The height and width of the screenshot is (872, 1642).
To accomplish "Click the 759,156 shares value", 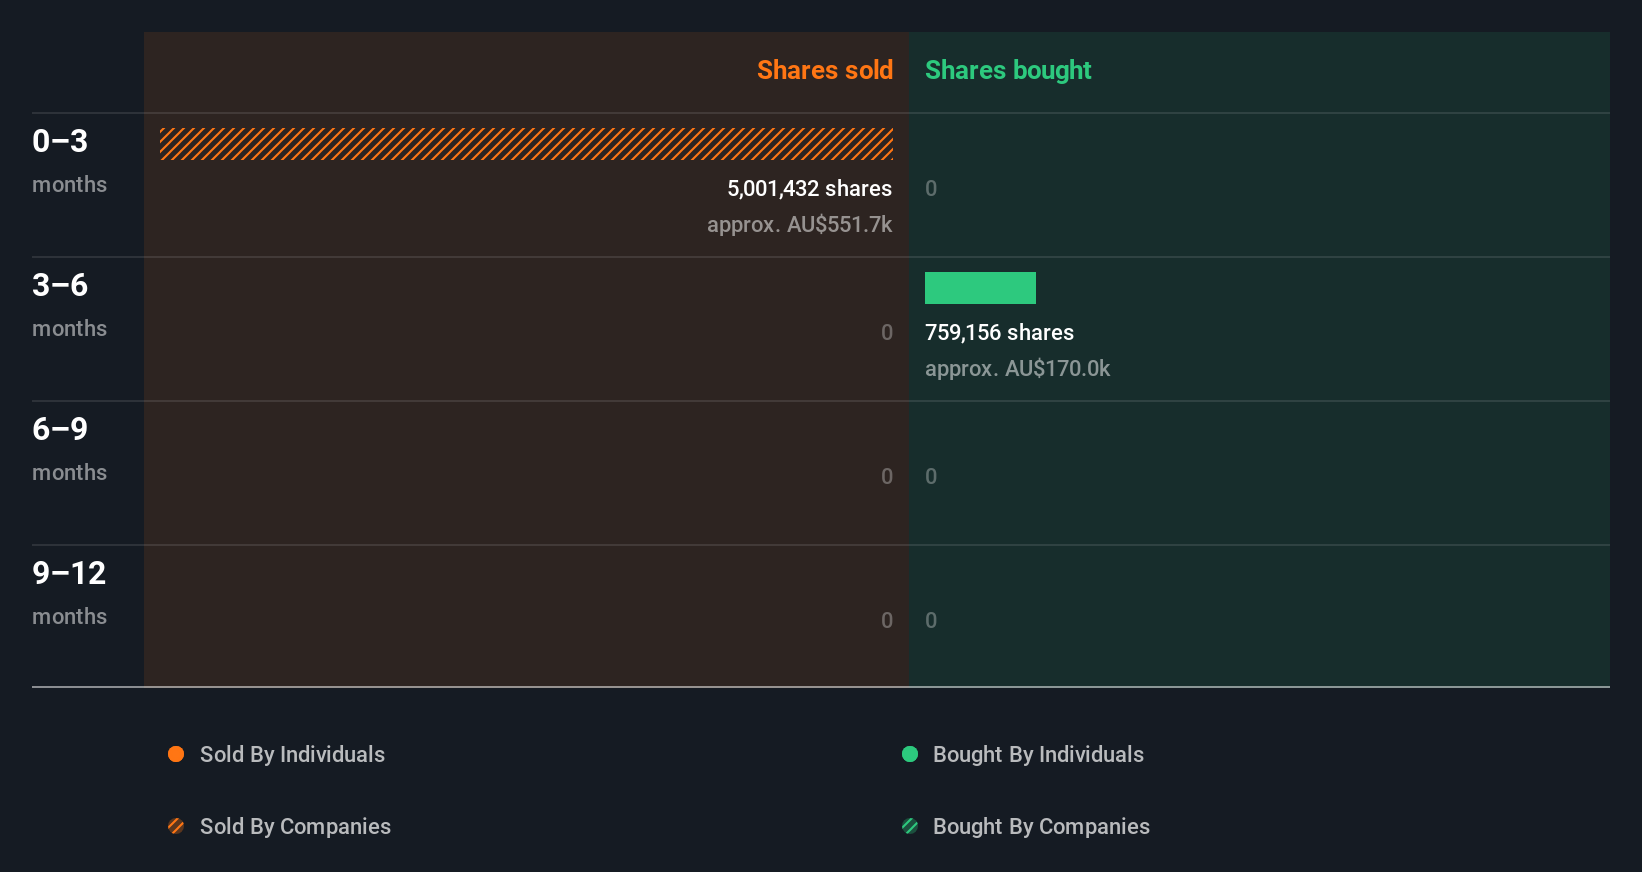I will click(999, 332).
